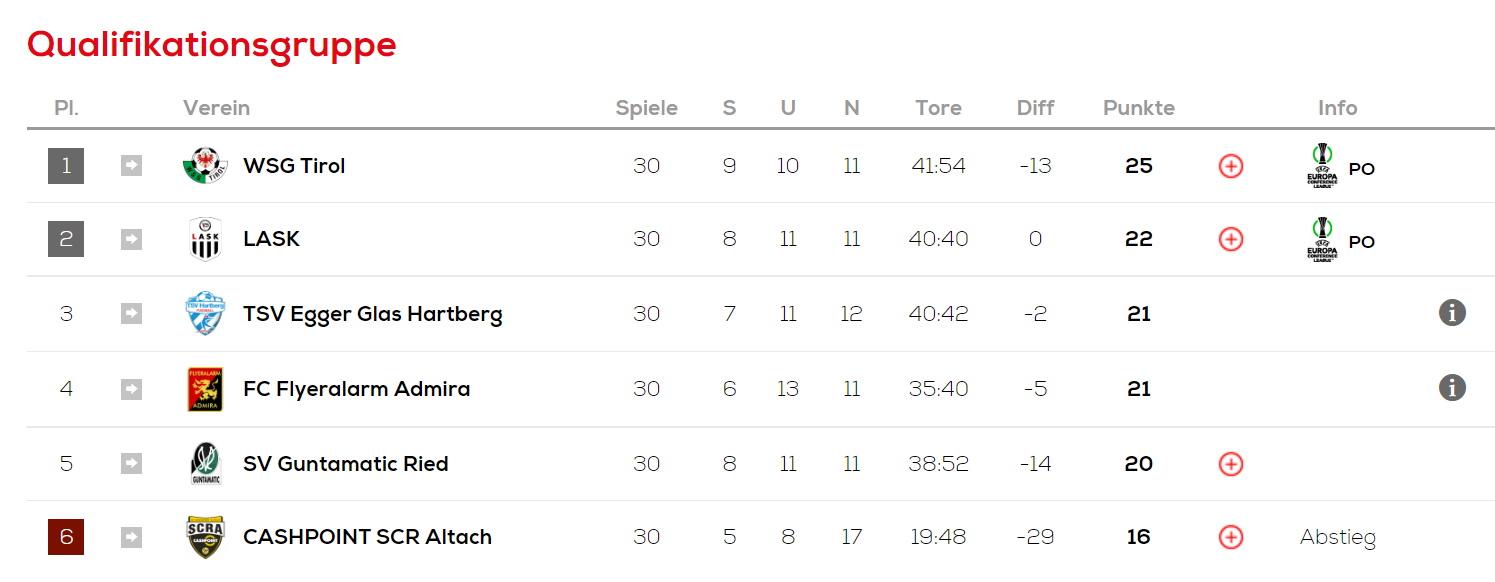Click the Punkte column header

(1139, 108)
